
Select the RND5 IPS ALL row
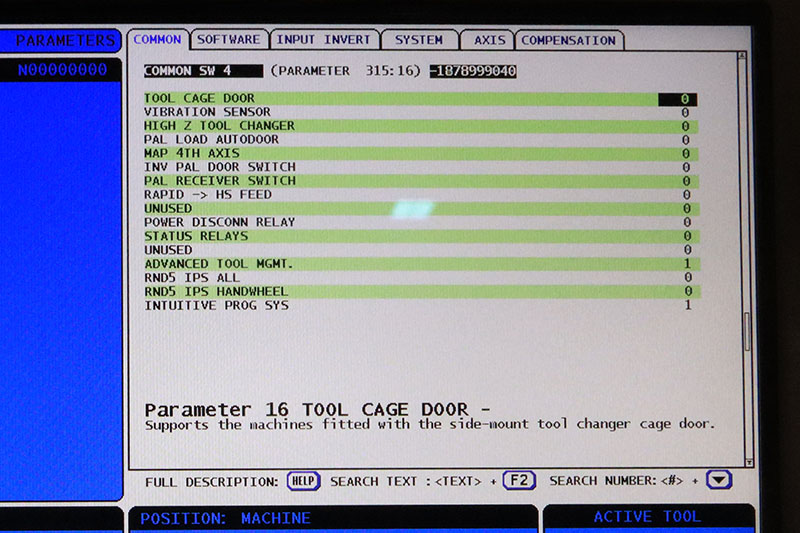[x=421, y=277]
